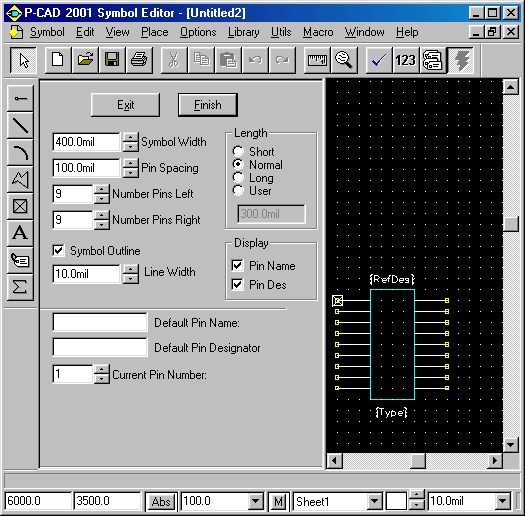Toggle the lightning symbol wizard icon

click(461, 60)
